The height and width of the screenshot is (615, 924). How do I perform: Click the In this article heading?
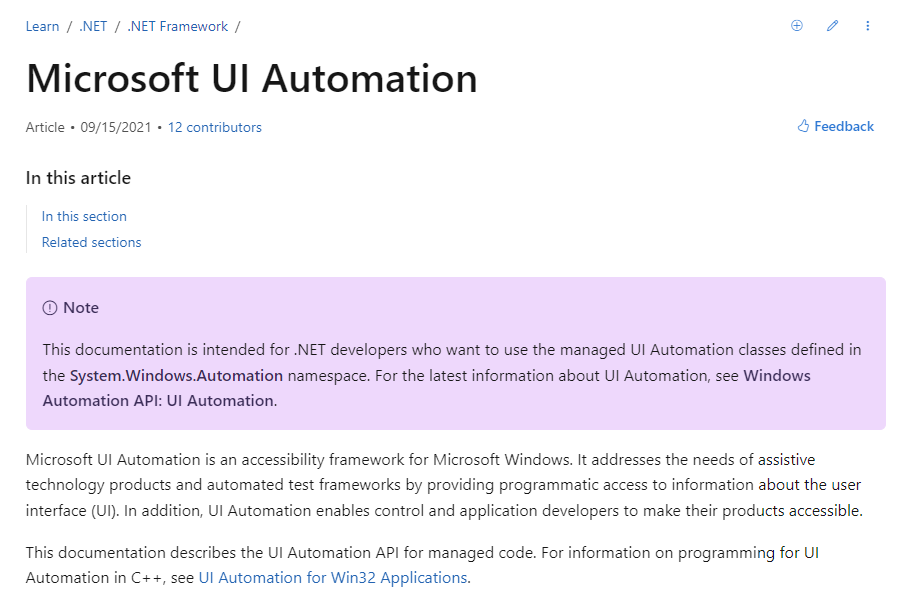(78, 178)
